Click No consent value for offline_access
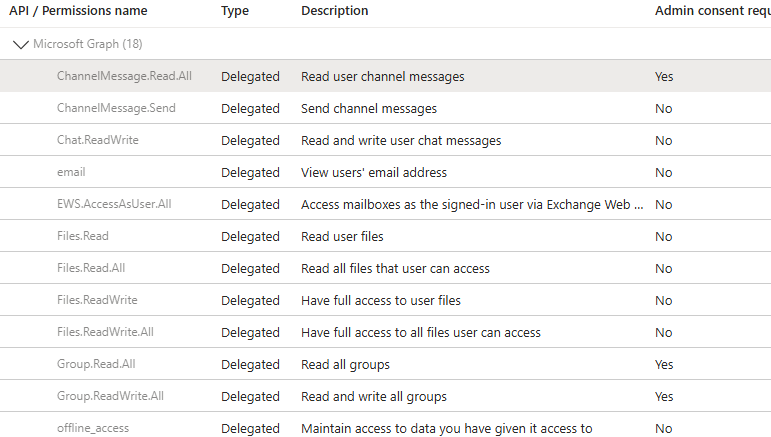This screenshot has height=437, width=771. 663,429
